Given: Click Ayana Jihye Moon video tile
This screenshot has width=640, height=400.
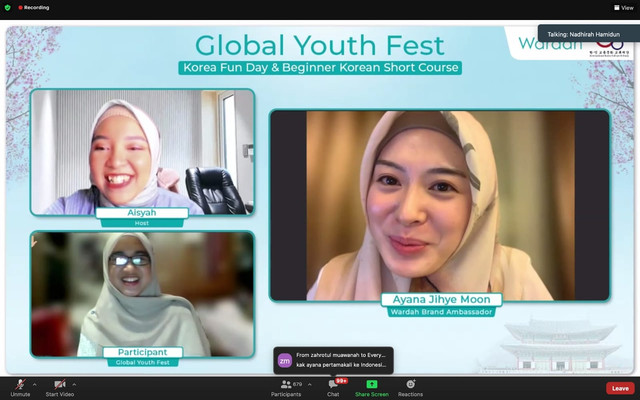Looking at the screenshot, I should 440,205.
